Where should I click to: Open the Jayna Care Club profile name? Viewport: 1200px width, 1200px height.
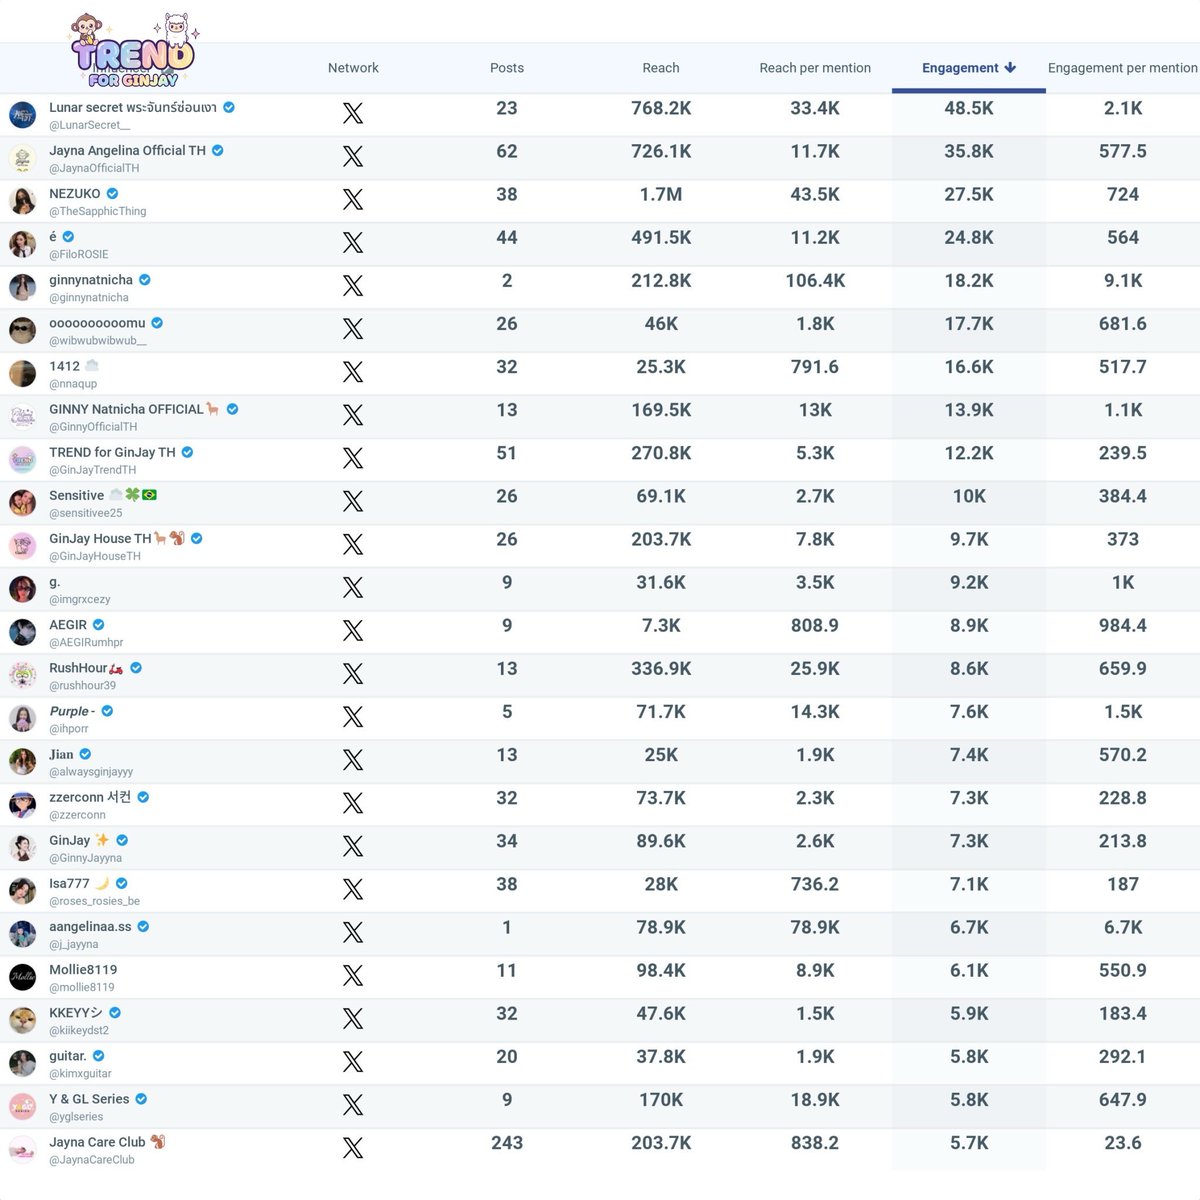tap(97, 1142)
